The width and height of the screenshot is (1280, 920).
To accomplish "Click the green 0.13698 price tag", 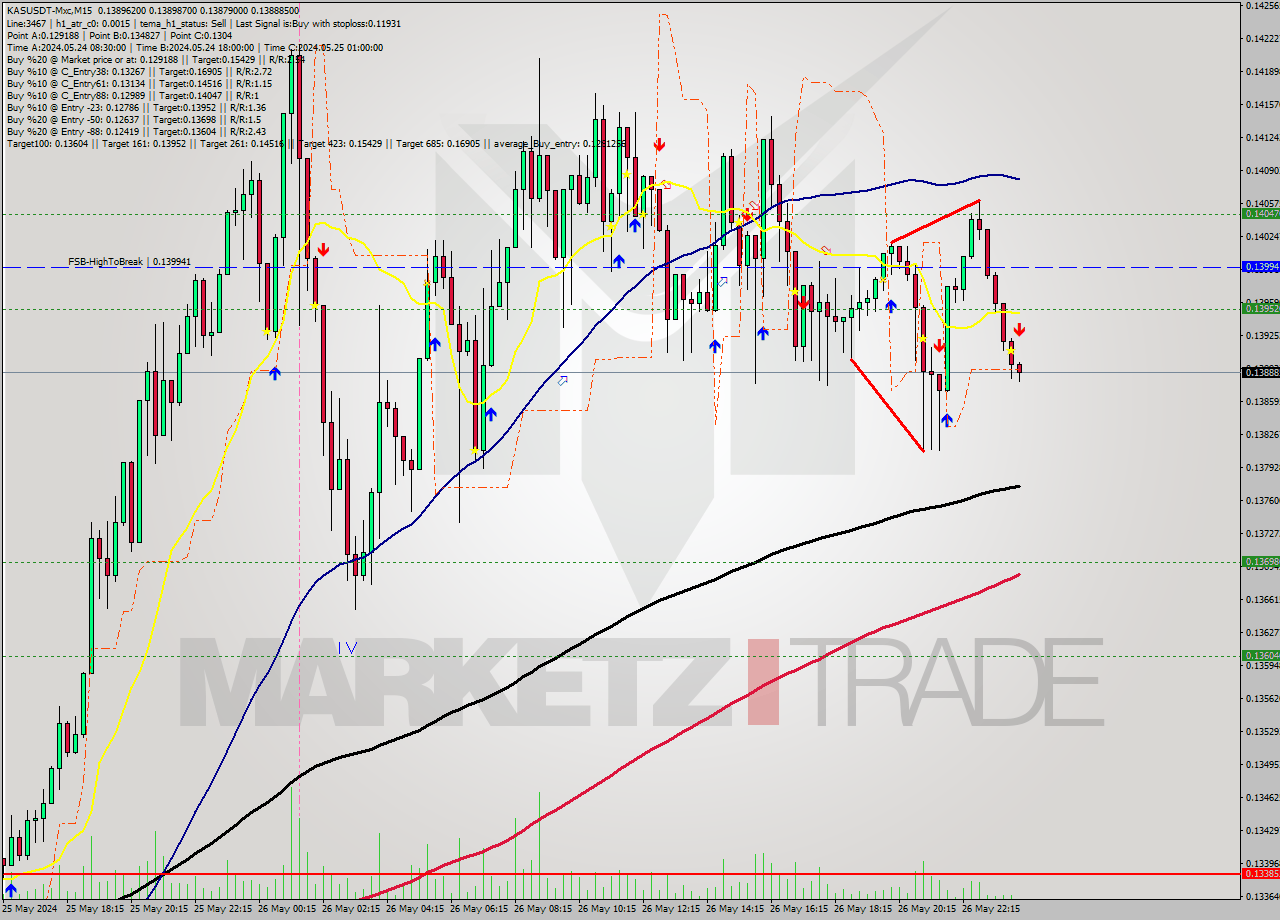I will tap(1259, 562).
